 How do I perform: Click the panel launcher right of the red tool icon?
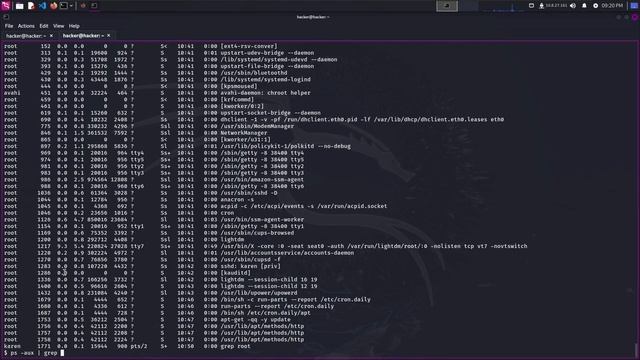94,6
